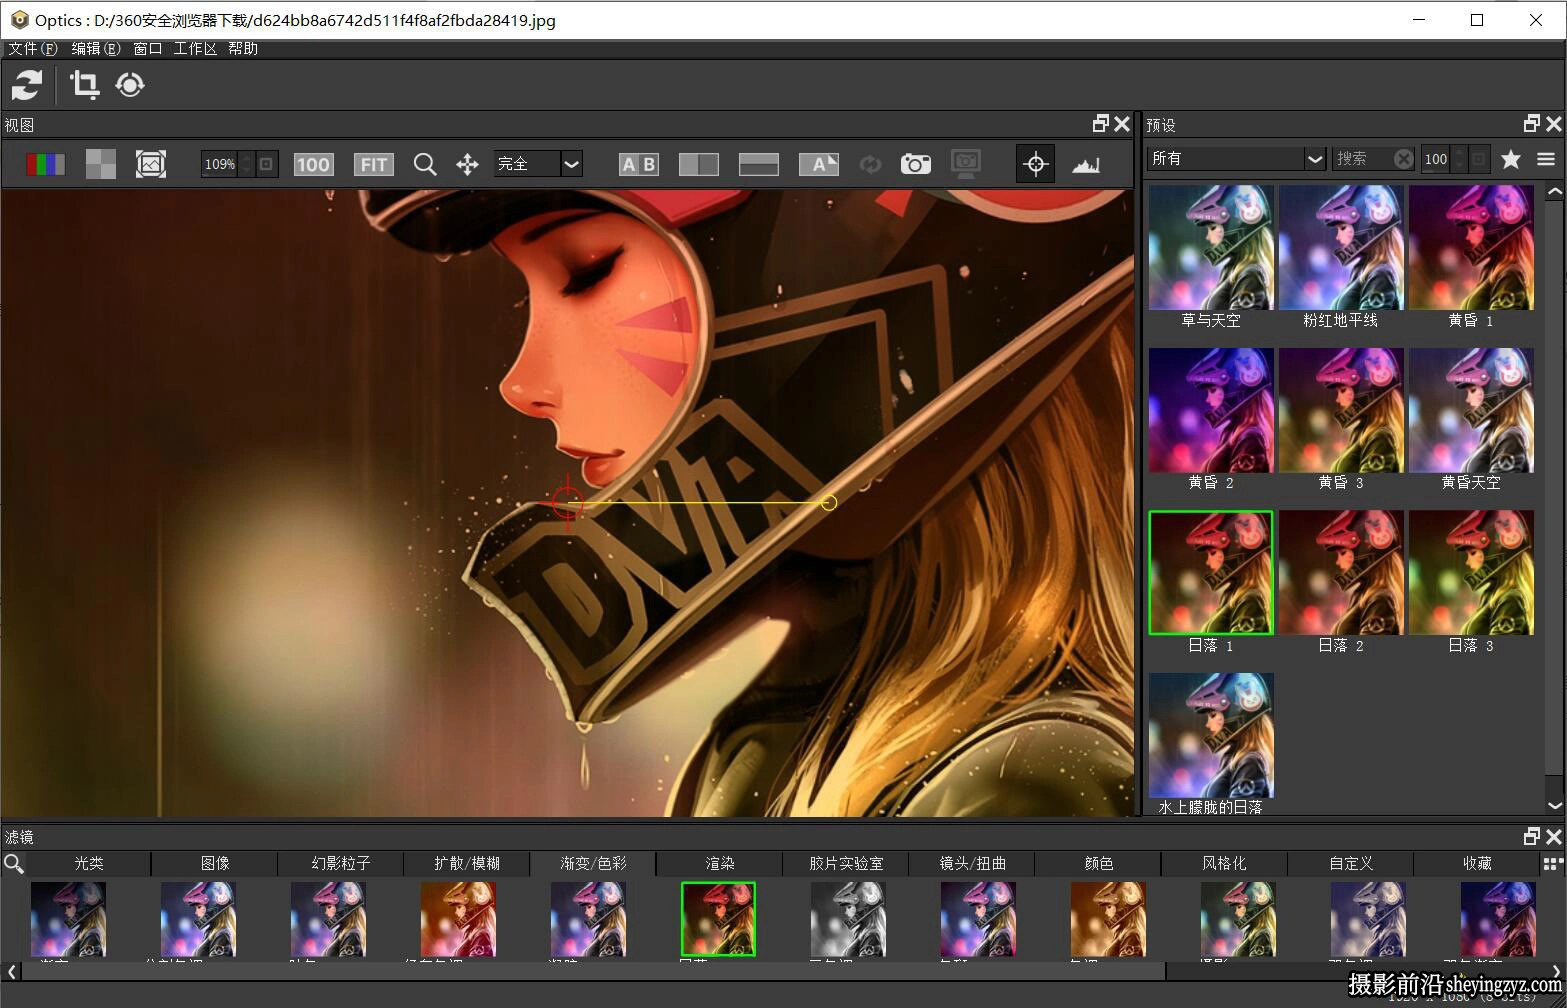This screenshot has width=1567, height=1008.
Task: Toggle the horizontal split comparison view
Action: [759, 164]
